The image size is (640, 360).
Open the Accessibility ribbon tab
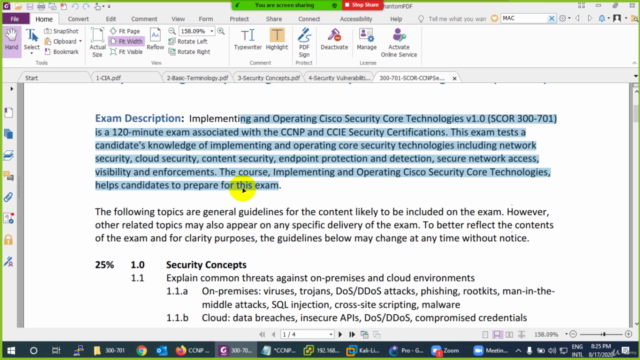click(x=356, y=19)
